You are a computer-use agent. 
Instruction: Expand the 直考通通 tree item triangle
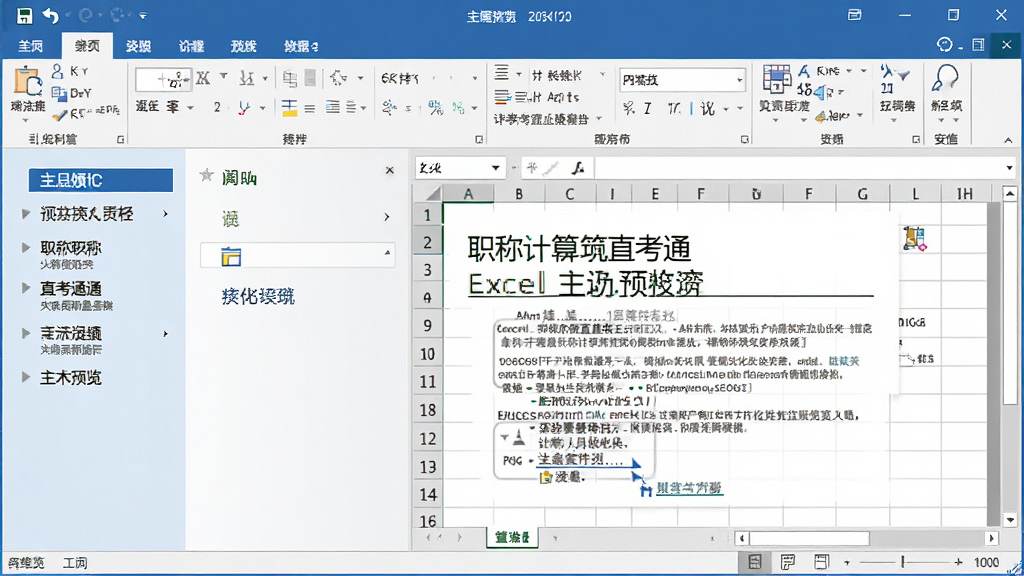click(25, 287)
